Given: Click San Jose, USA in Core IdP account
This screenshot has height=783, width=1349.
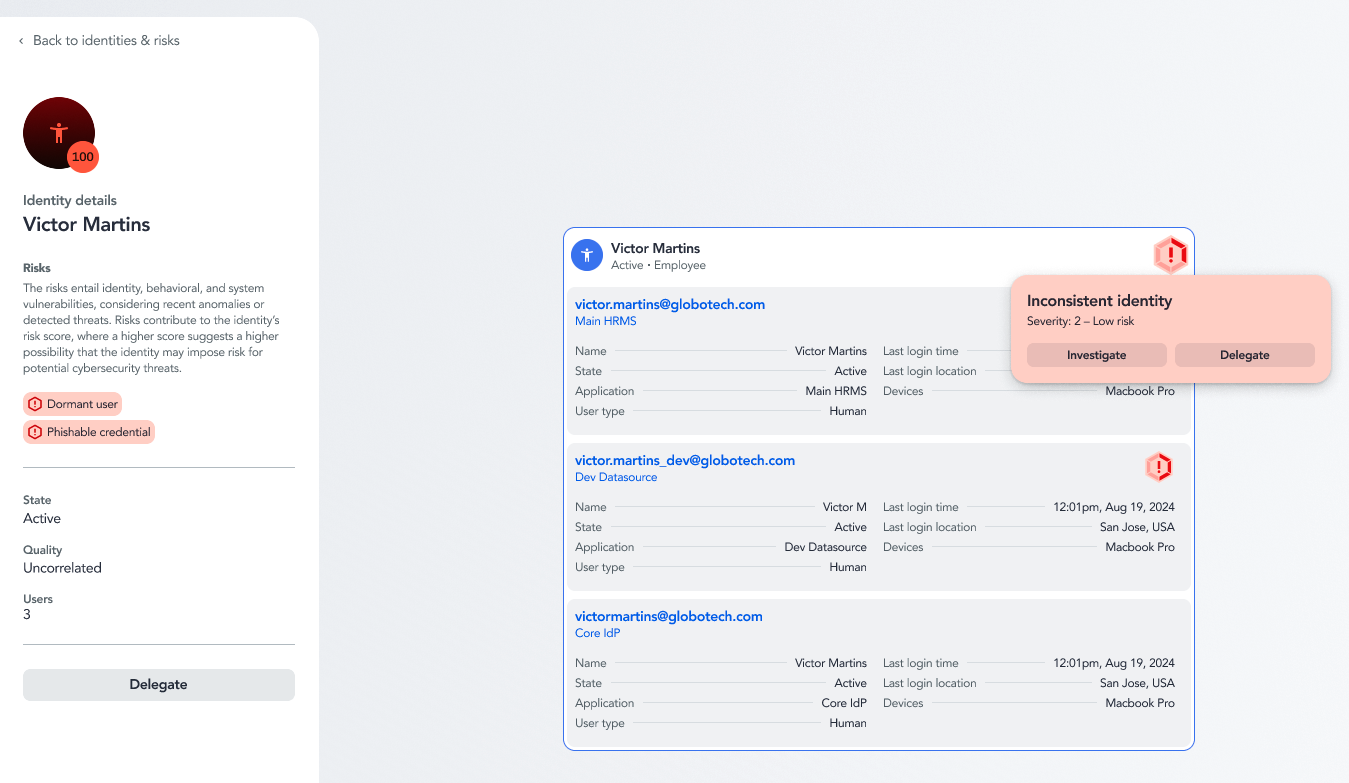Looking at the screenshot, I should (x=1137, y=683).
